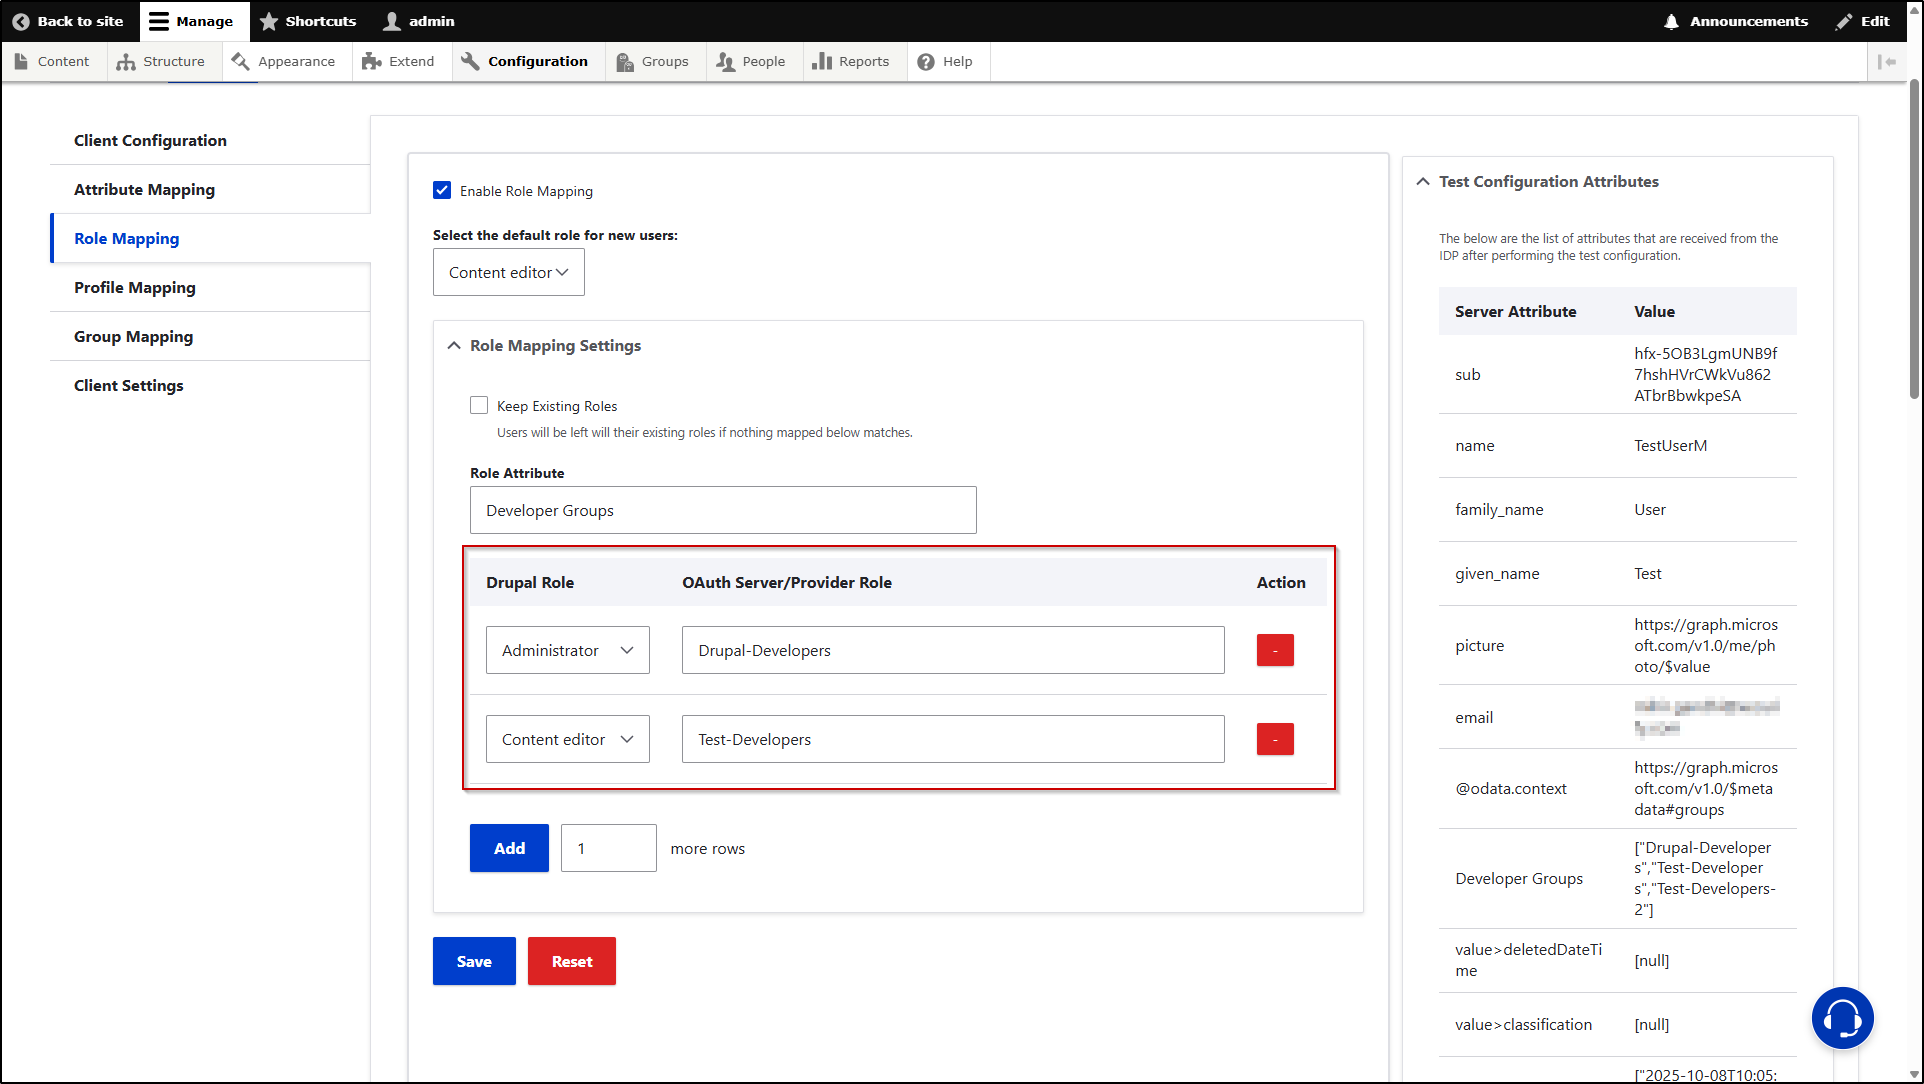Open the Content editor Drupal role dropdown in mapping table
Viewport: 1924px width, 1084px height.
point(568,739)
